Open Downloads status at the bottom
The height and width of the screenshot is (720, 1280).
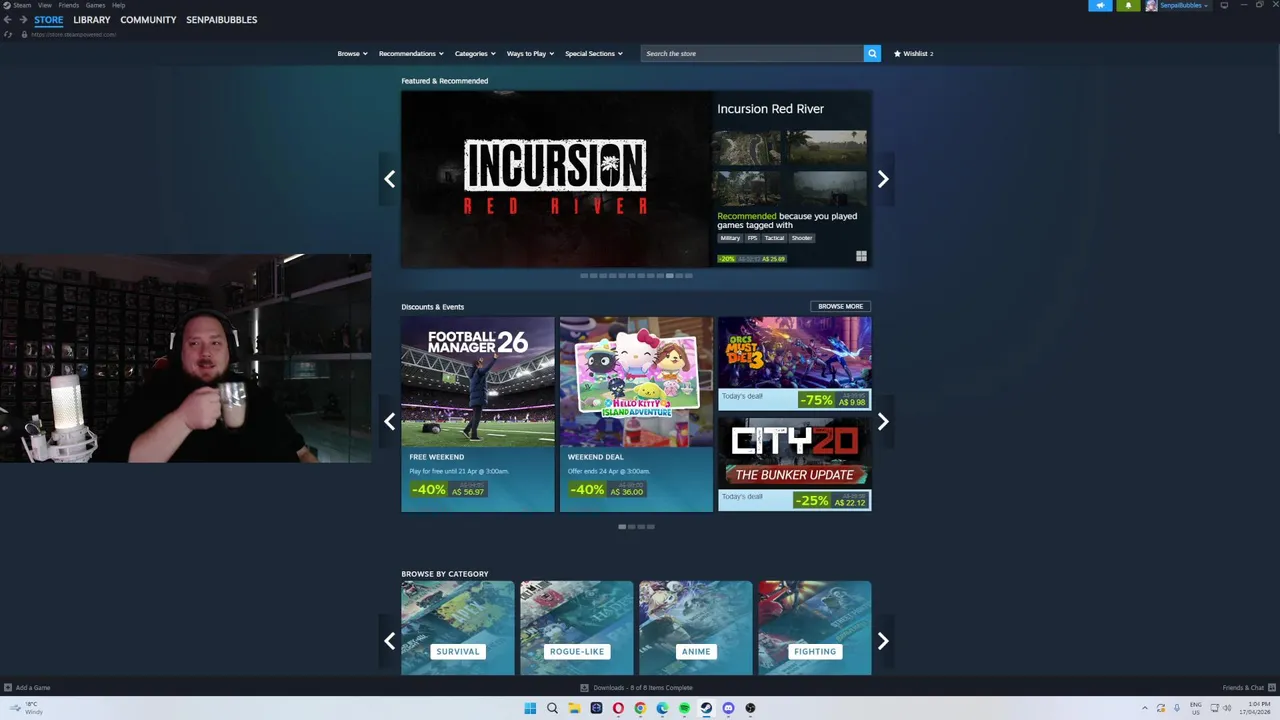[x=637, y=688]
